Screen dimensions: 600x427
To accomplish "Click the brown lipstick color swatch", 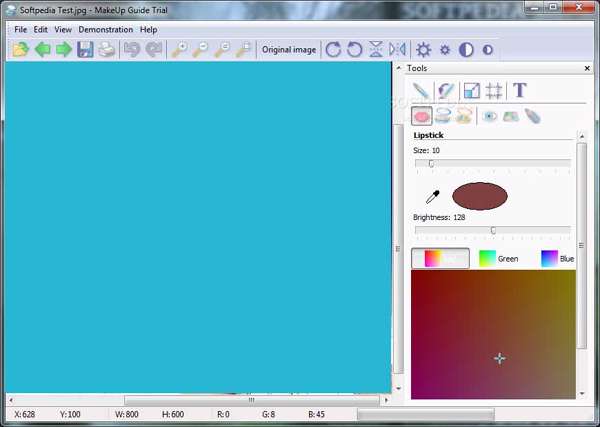I will click(x=480, y=197).
